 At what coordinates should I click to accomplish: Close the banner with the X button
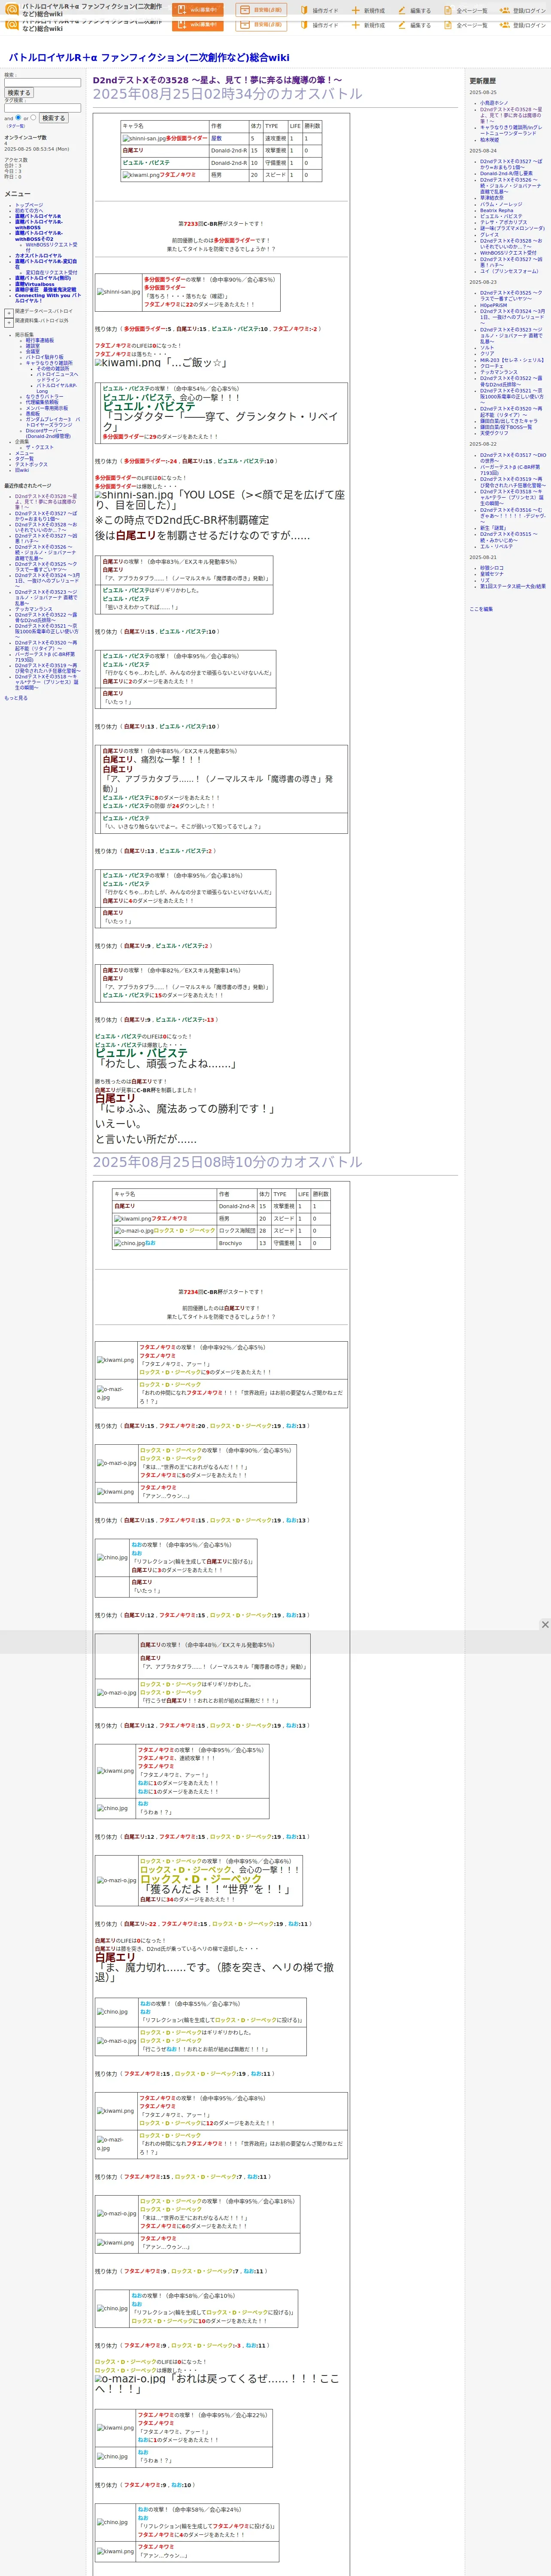(545, 1625)
